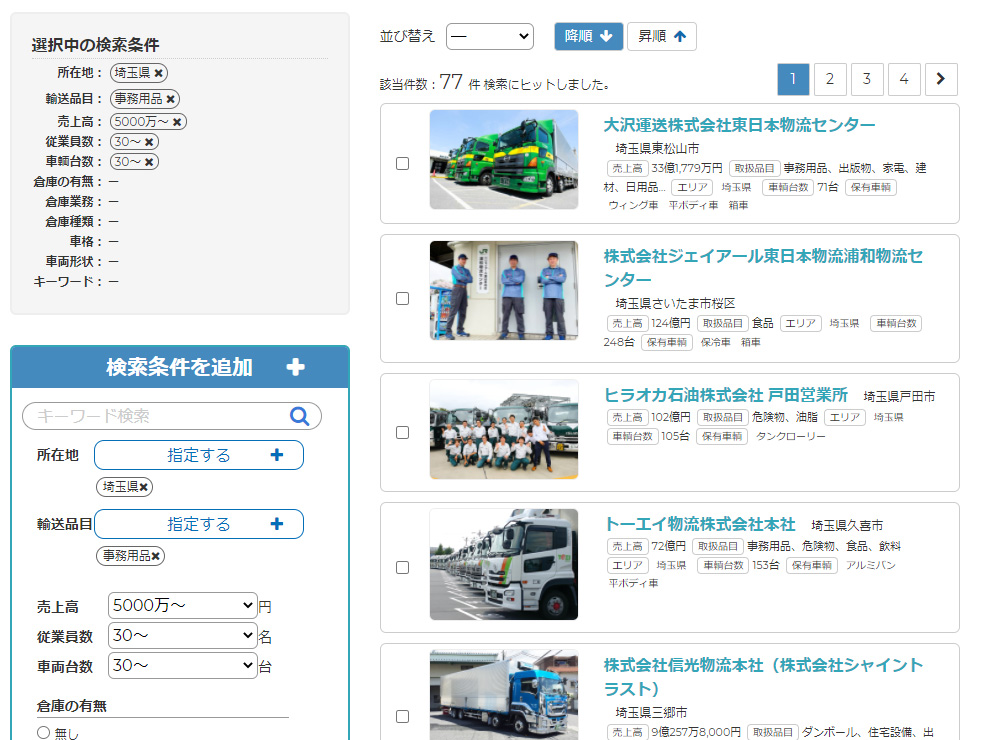Sort results in 昇順 ascending order
The height and width of the screenshot is (740, 987).
point(662,36)
